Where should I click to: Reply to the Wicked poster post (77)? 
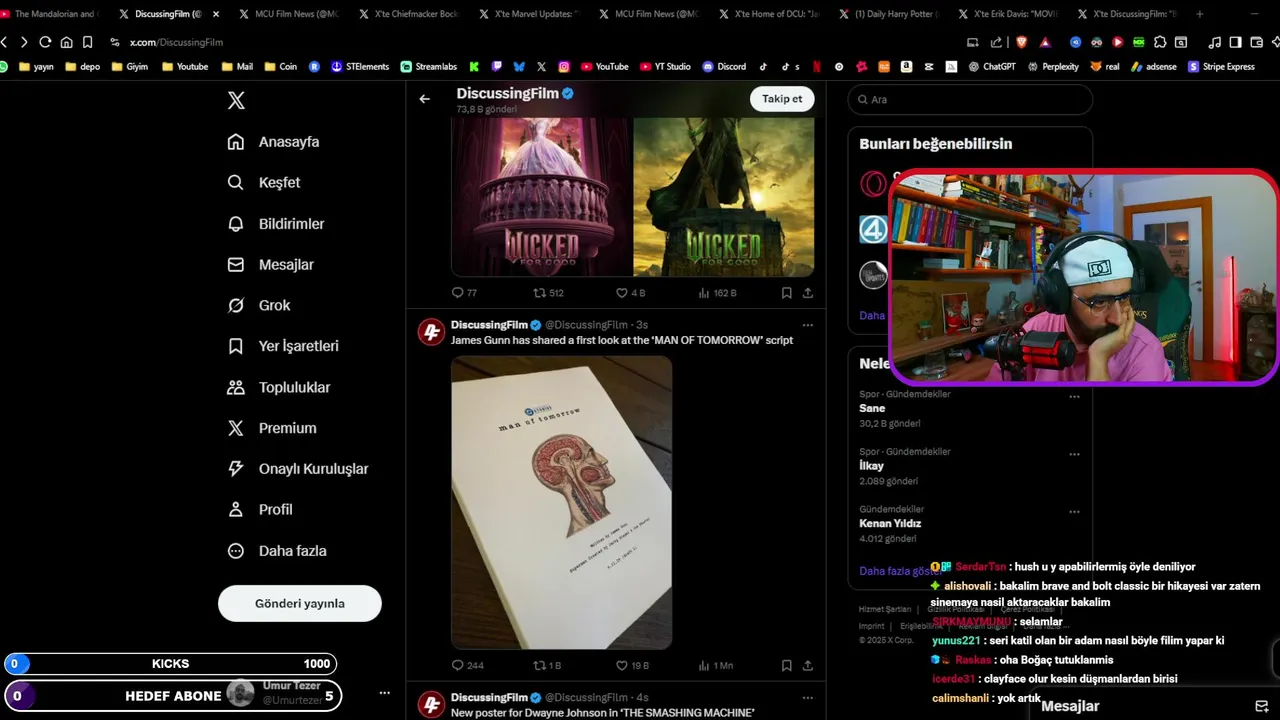pos(465,293)
